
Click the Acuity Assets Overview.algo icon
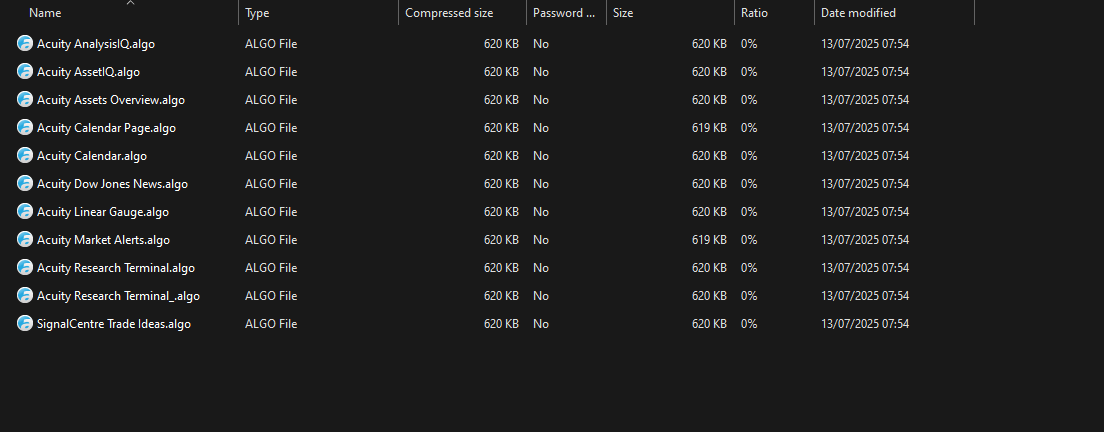(25, 100)
